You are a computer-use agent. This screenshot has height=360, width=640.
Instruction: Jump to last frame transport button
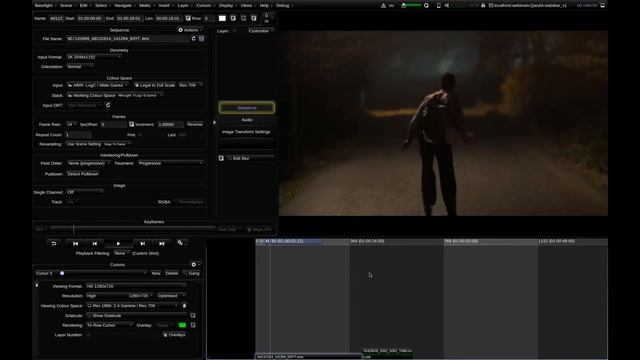[x=162, y=243]
